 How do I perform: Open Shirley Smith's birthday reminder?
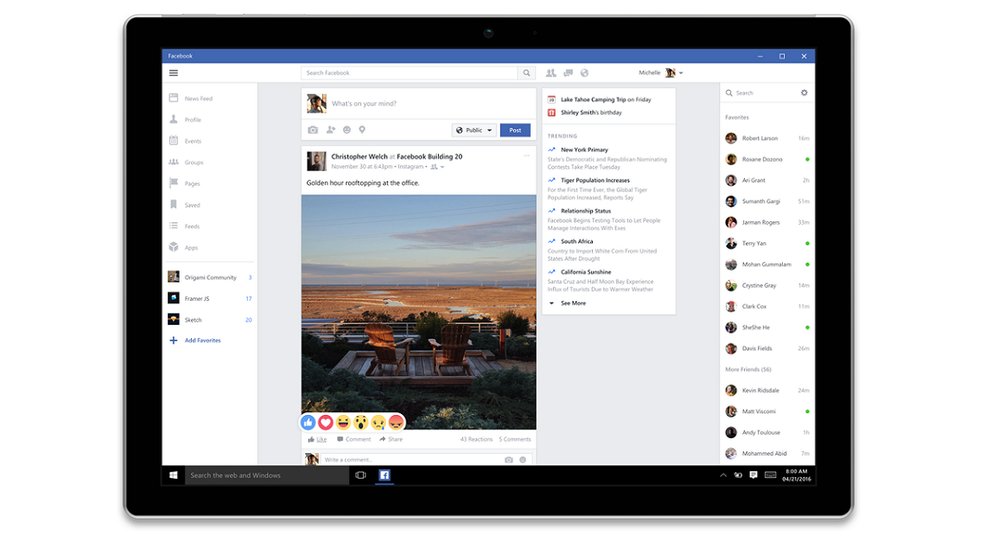coord(591,113)
